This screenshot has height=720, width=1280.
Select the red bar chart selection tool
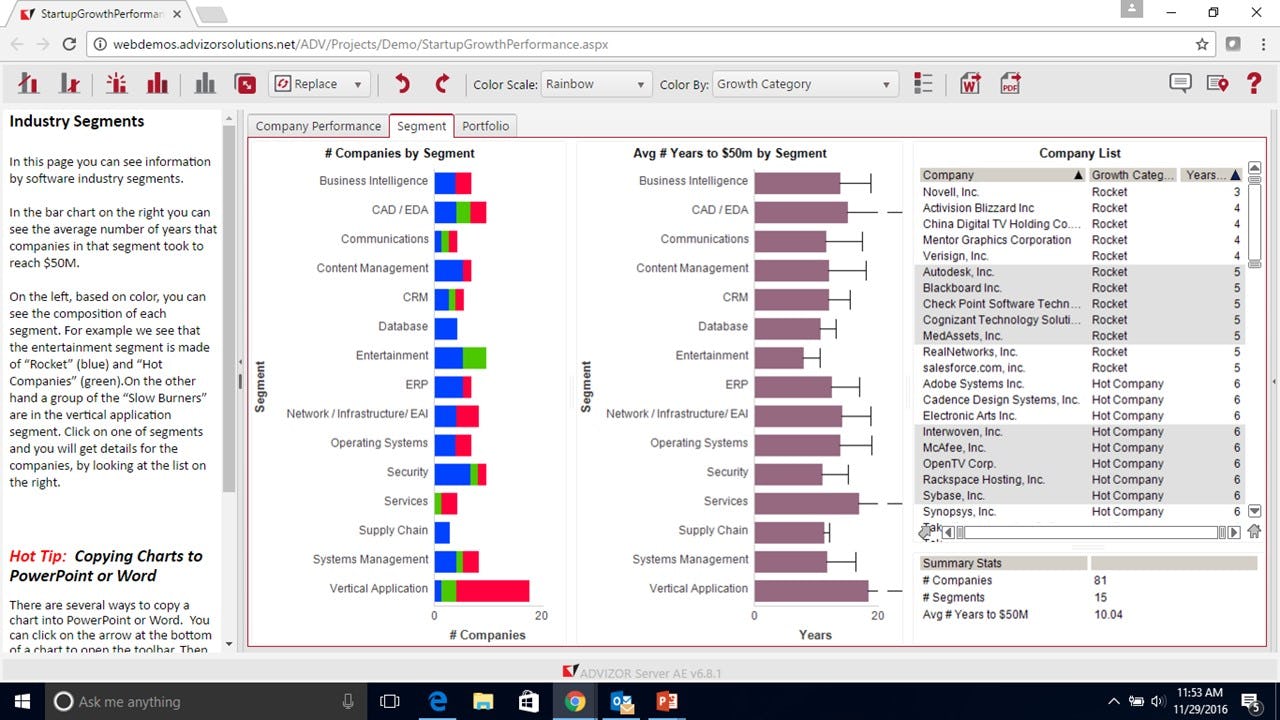[157, 84]
